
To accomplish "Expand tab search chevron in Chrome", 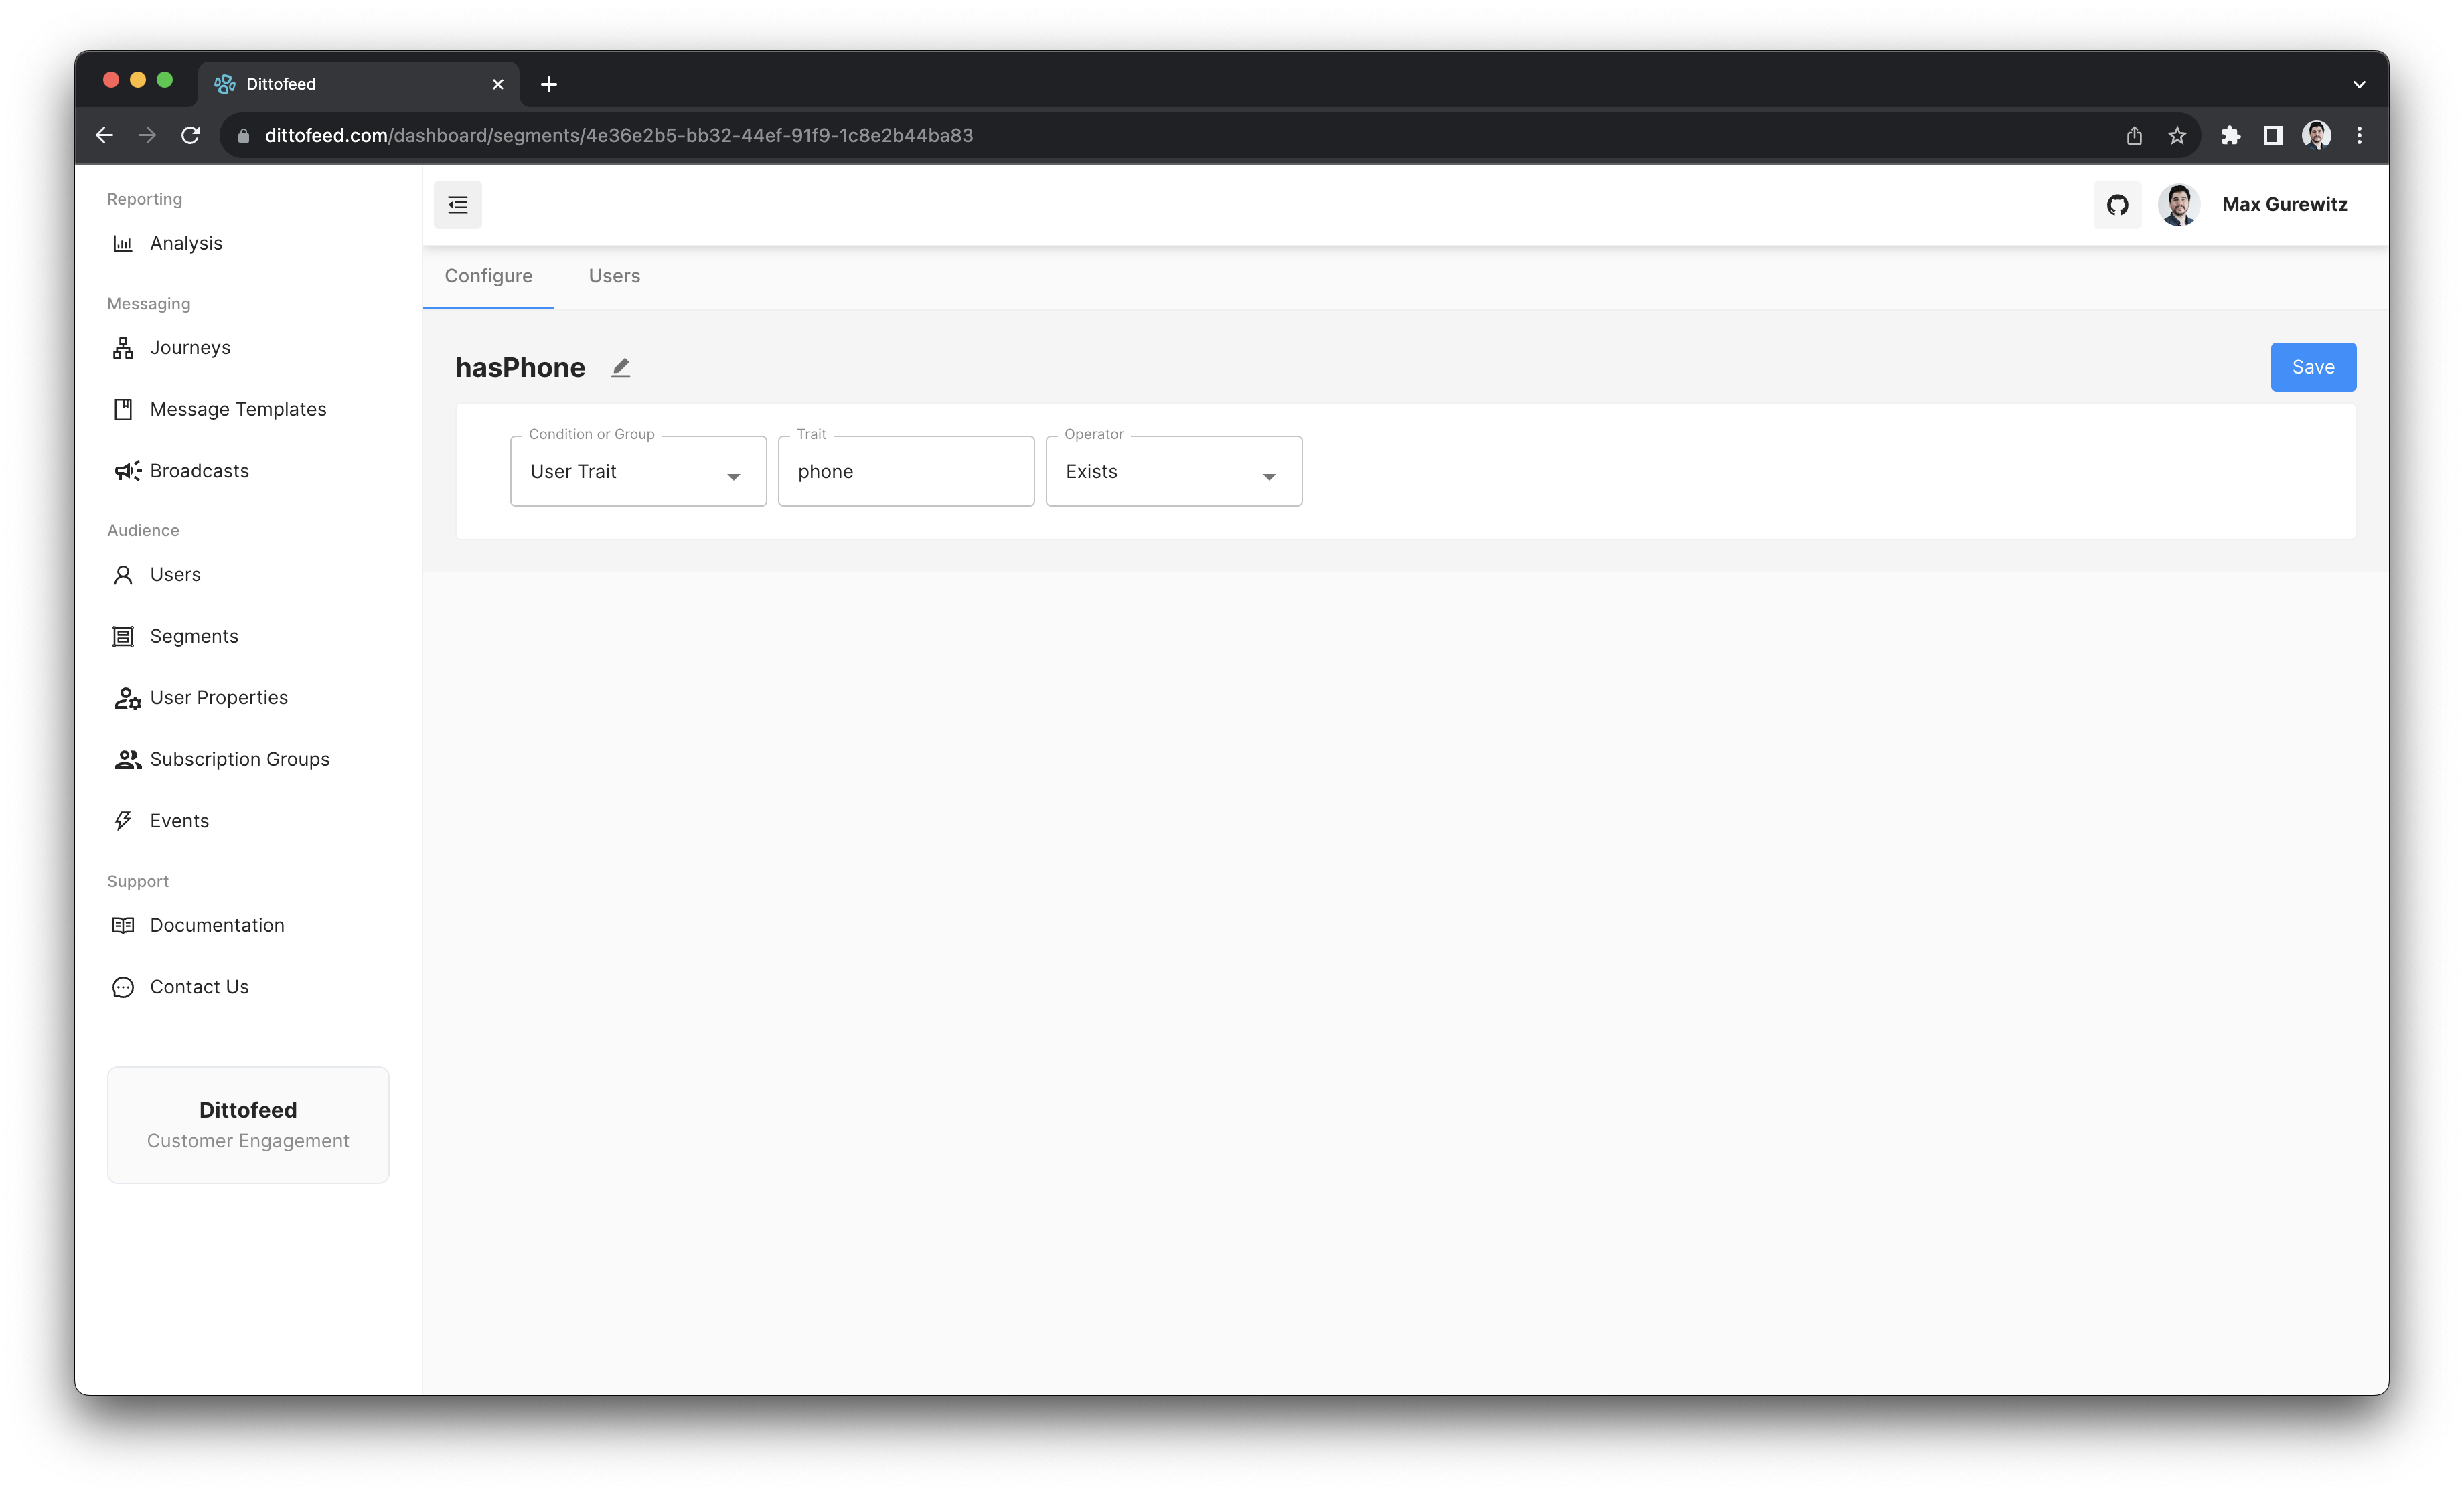I will point(2359,85).
